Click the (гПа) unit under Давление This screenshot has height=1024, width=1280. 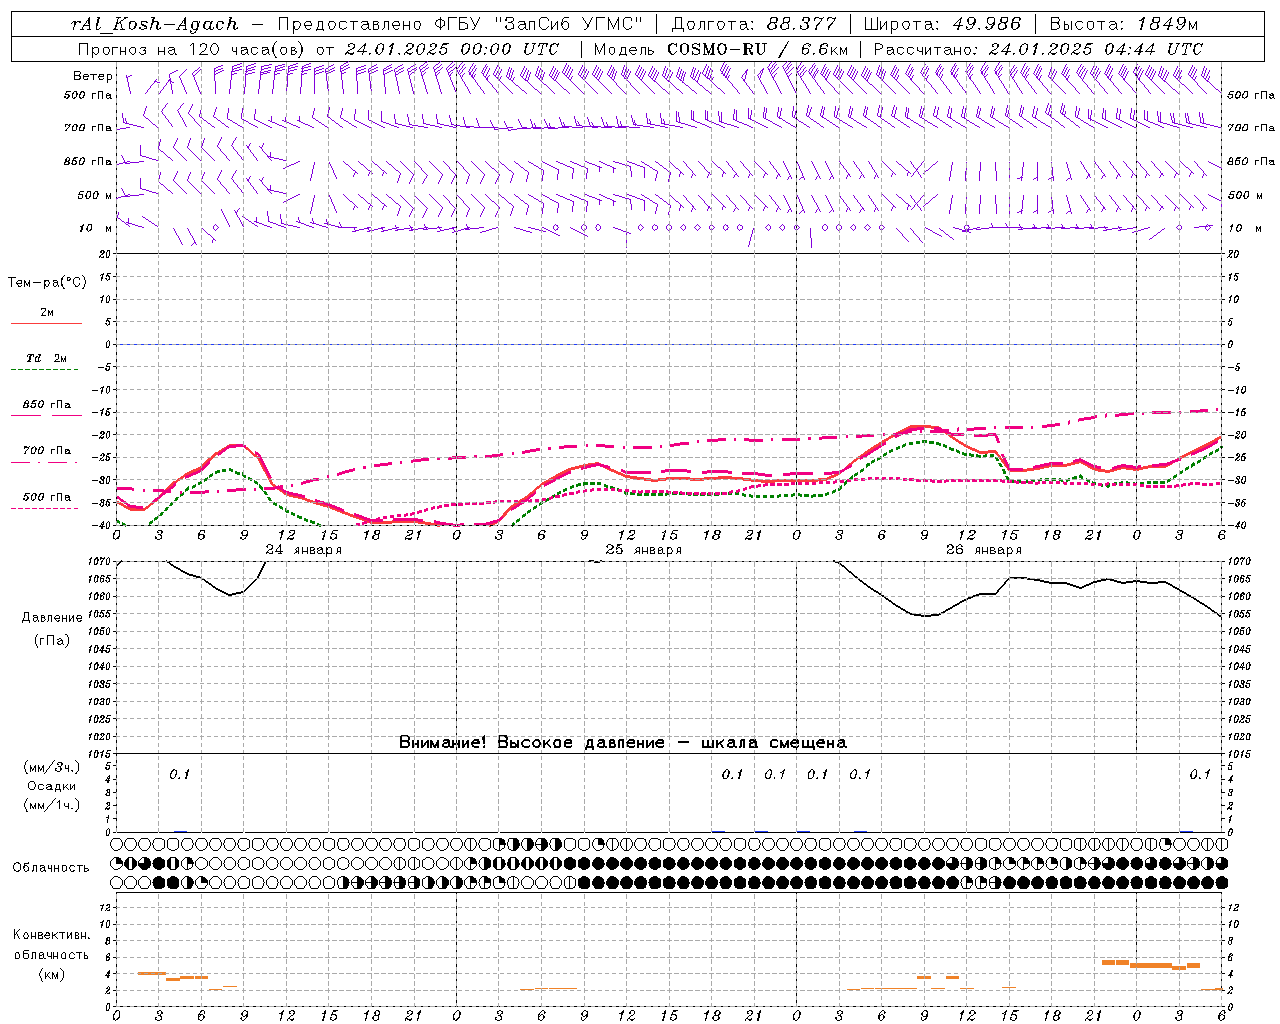coord(52,640)
